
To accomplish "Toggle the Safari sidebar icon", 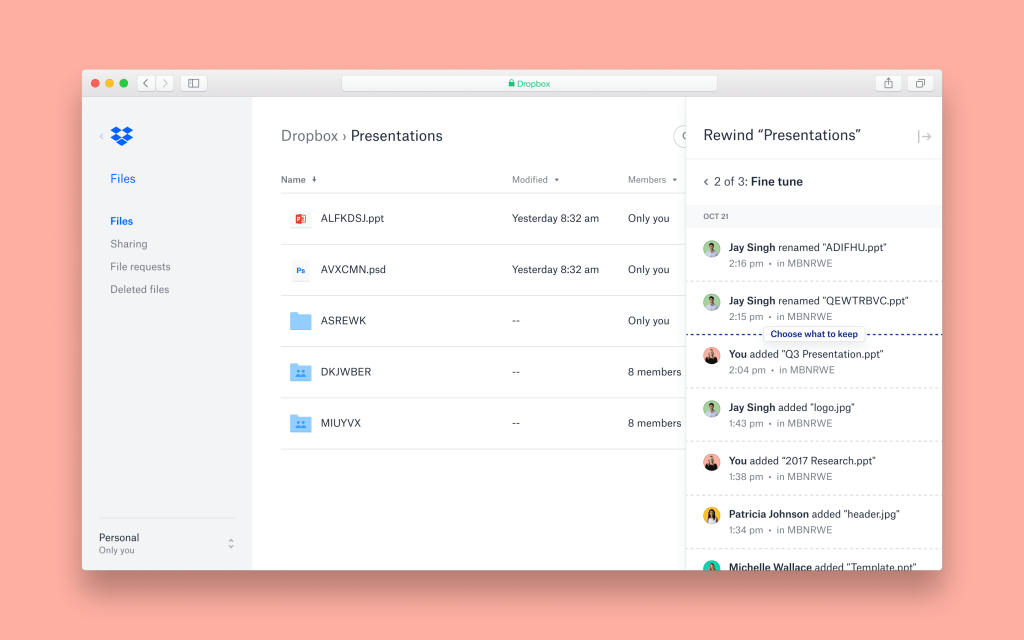I will (x=194, y=83).
